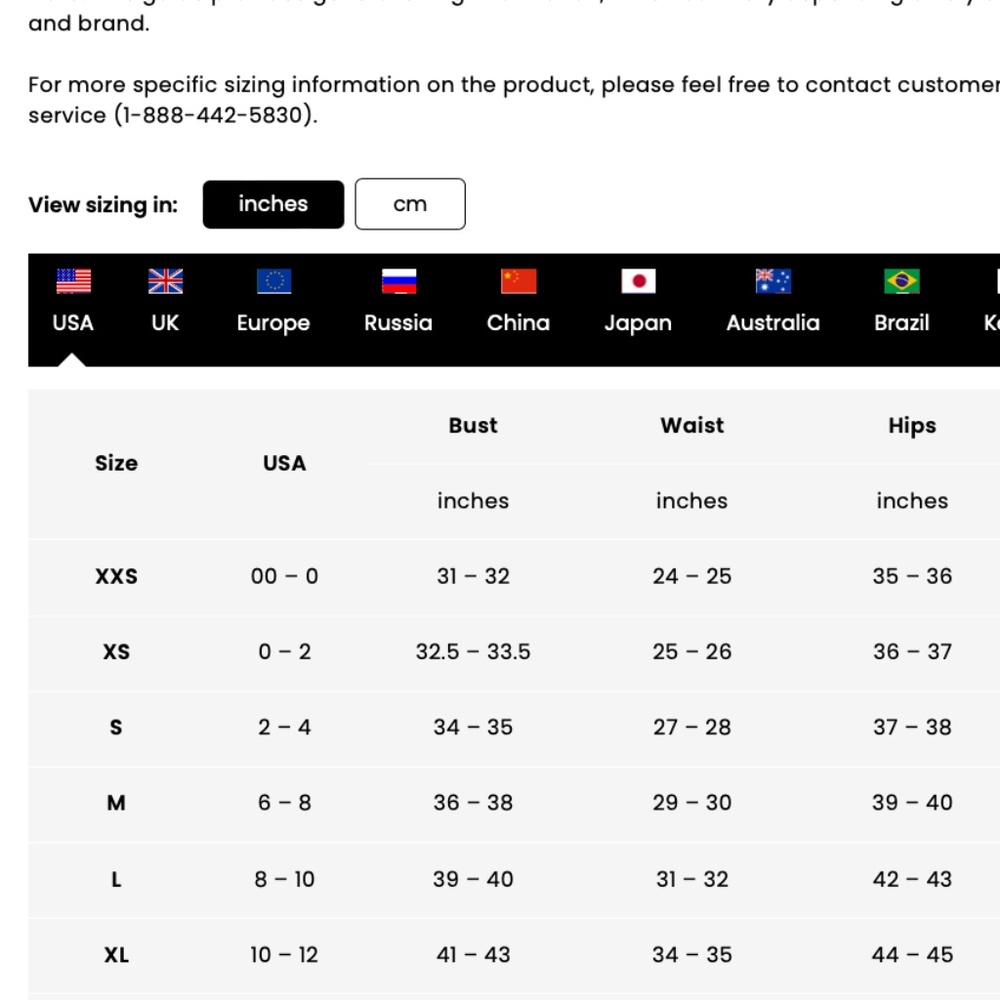Image resolution: width=1000 pixels, height=1000 pixels.
Task: Click the UK flag icon
Action: point(165,281)
